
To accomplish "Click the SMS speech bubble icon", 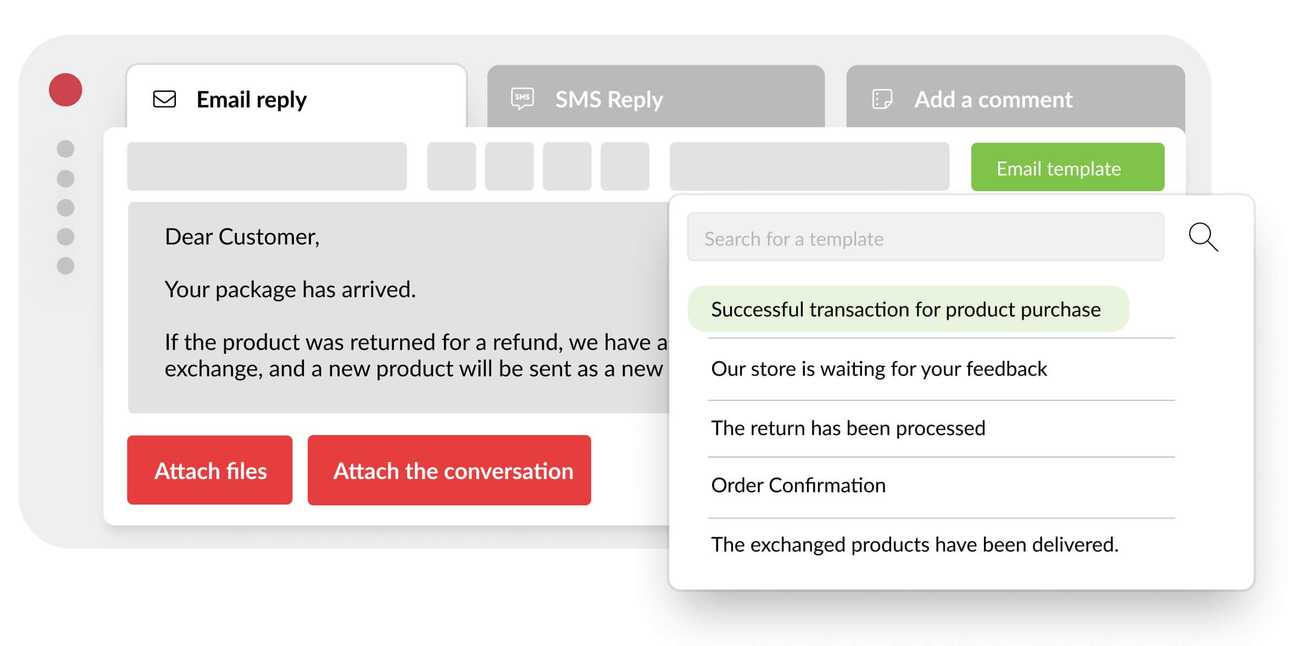I will pos(522,99).
